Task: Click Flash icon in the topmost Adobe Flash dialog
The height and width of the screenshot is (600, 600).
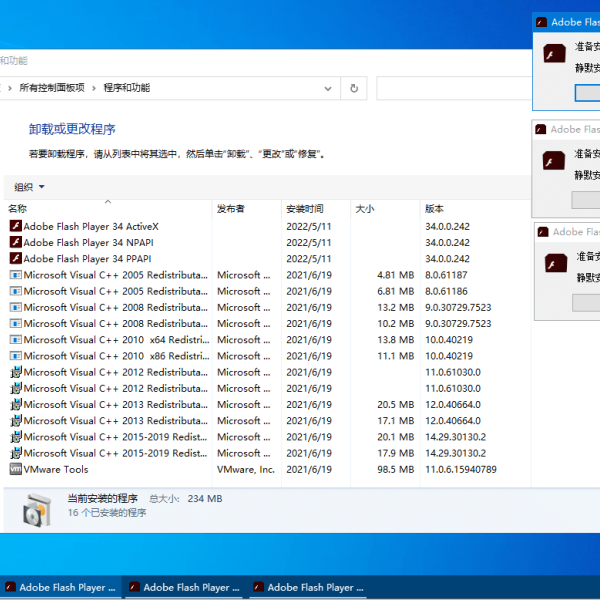Action: (554, 53)
